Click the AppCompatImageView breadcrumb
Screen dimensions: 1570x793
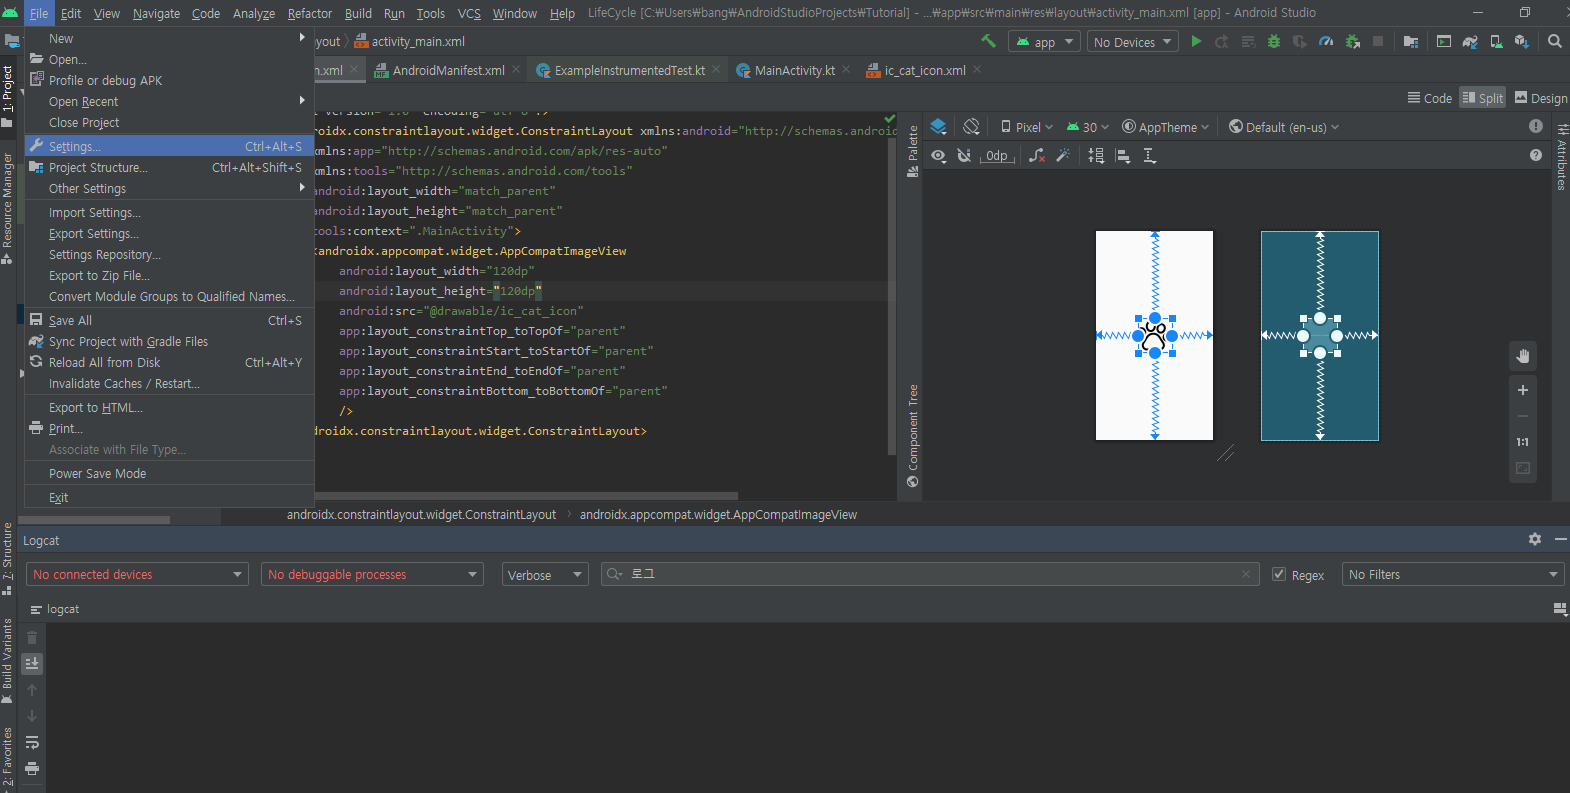tap(718, 514)
